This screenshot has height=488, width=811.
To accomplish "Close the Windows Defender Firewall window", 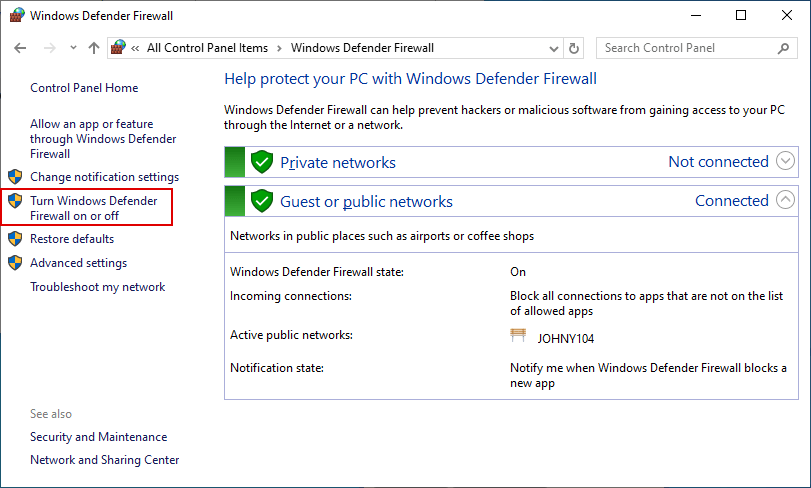I will pos(787,16).
